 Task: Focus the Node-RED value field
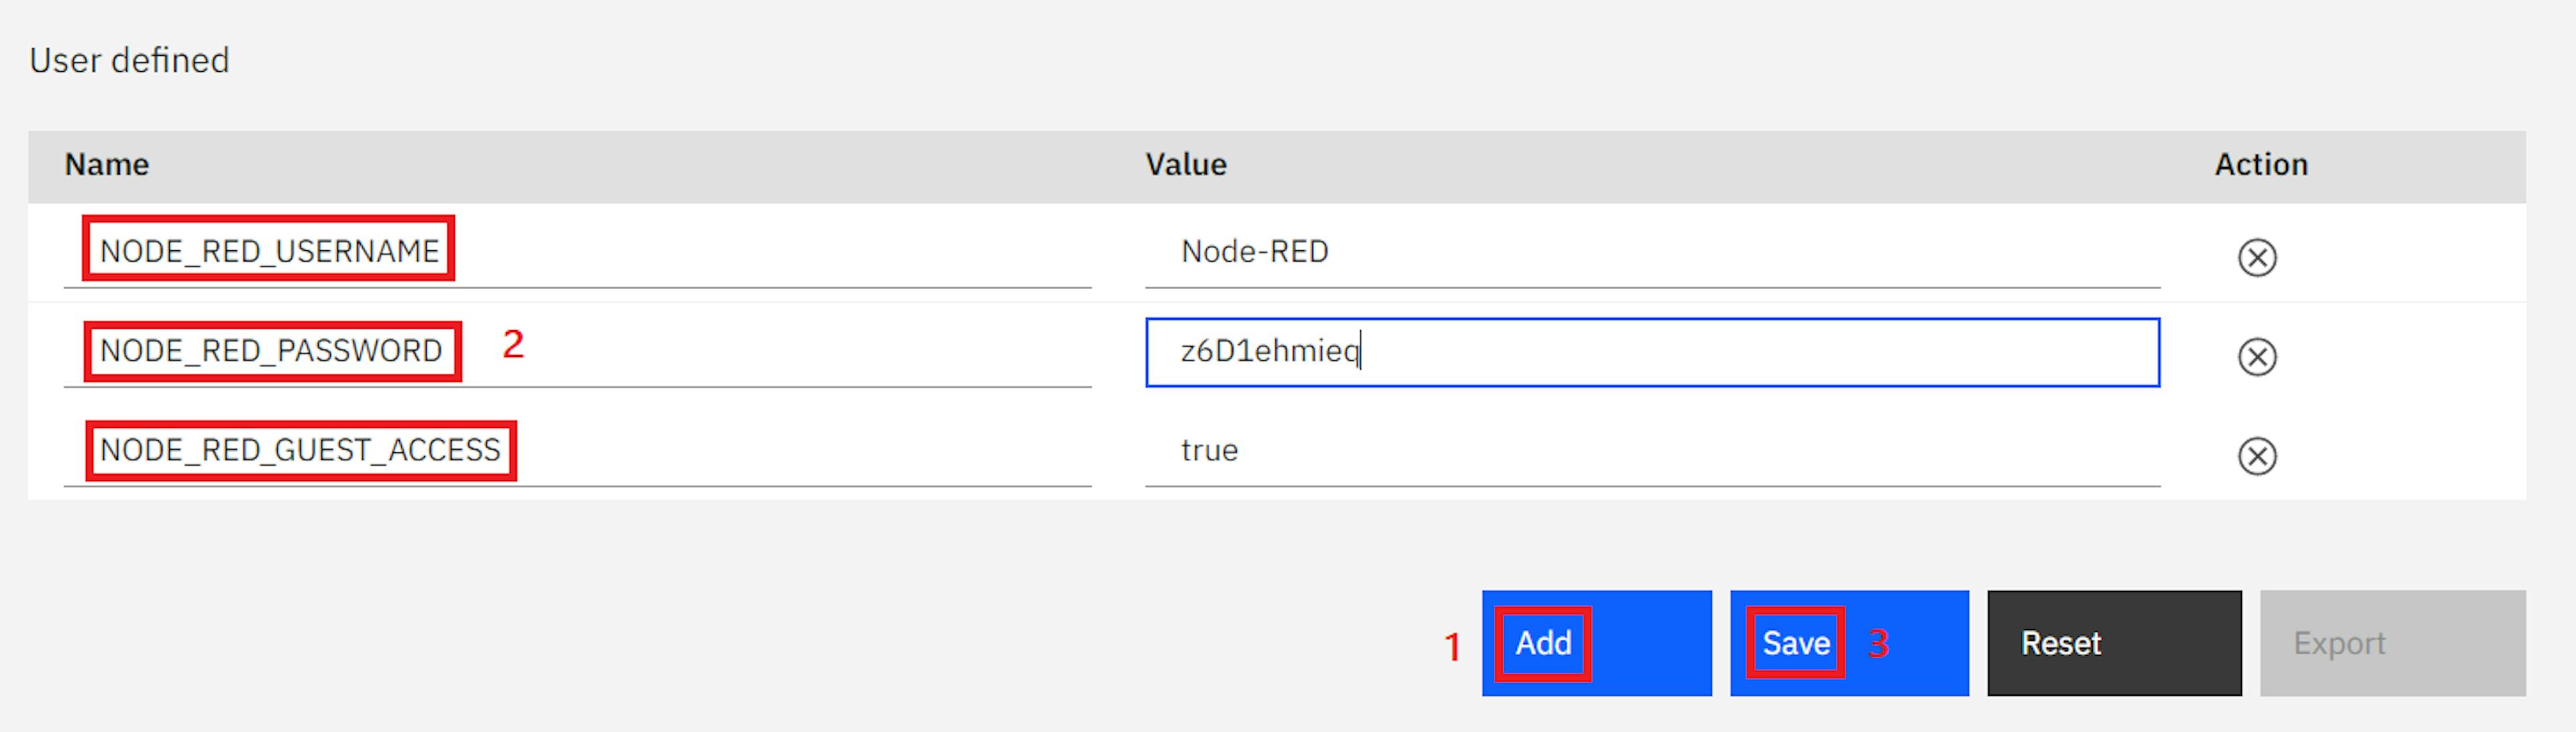1652,252
